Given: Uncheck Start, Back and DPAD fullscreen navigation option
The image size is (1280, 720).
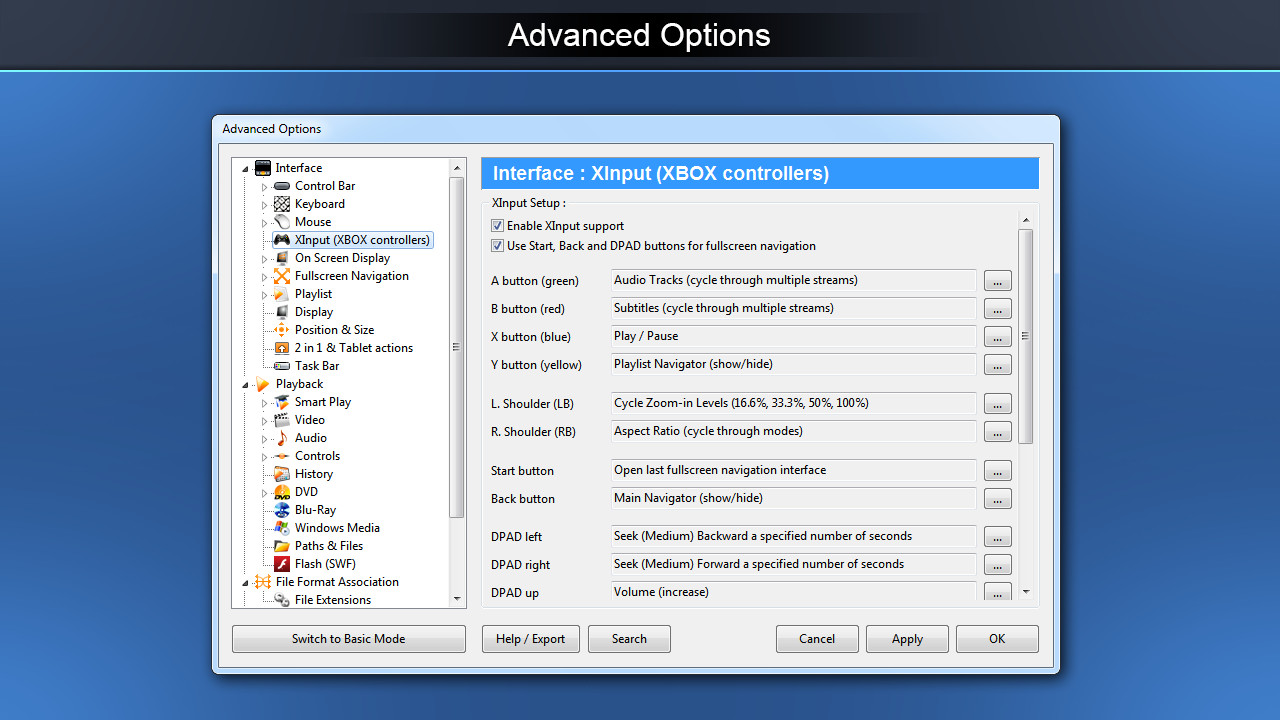Looking at the screenshot, I should pyautogui.click(x=497, y=245).
